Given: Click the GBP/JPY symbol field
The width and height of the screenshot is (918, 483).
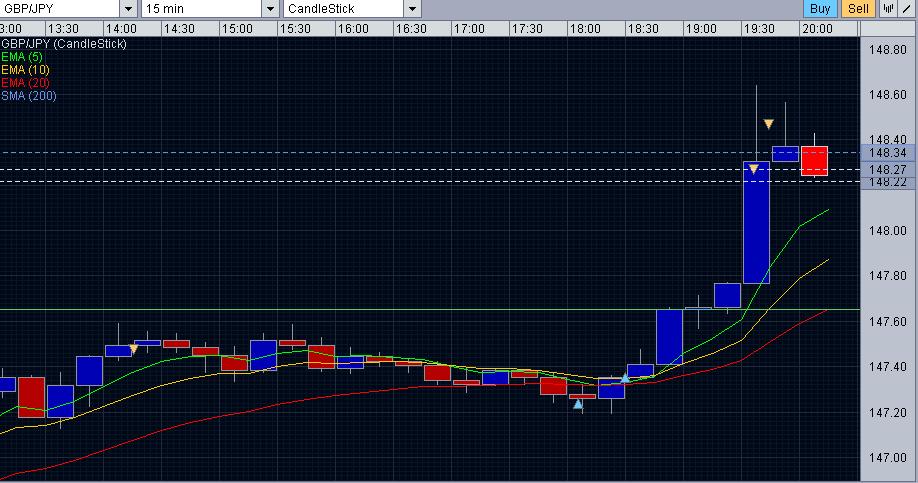Looking at the screenshot, I should click(60, 9).
